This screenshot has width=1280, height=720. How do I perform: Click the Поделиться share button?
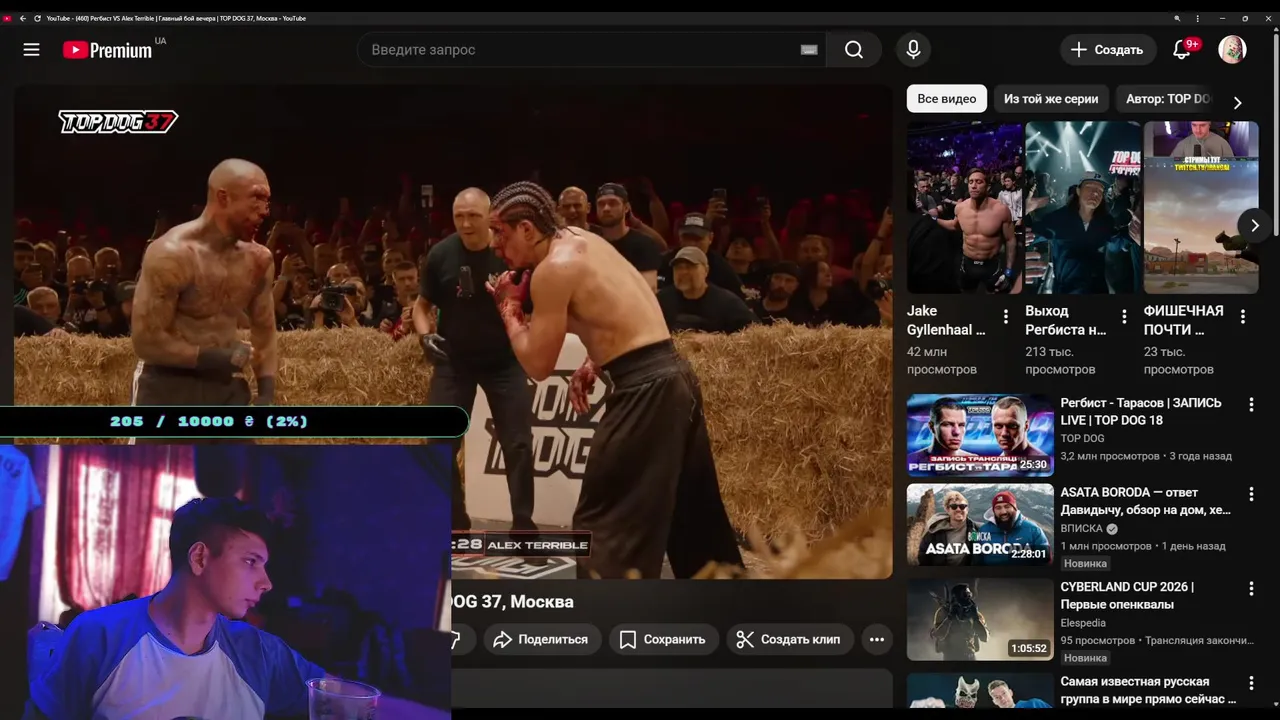[x=542, y=639]
